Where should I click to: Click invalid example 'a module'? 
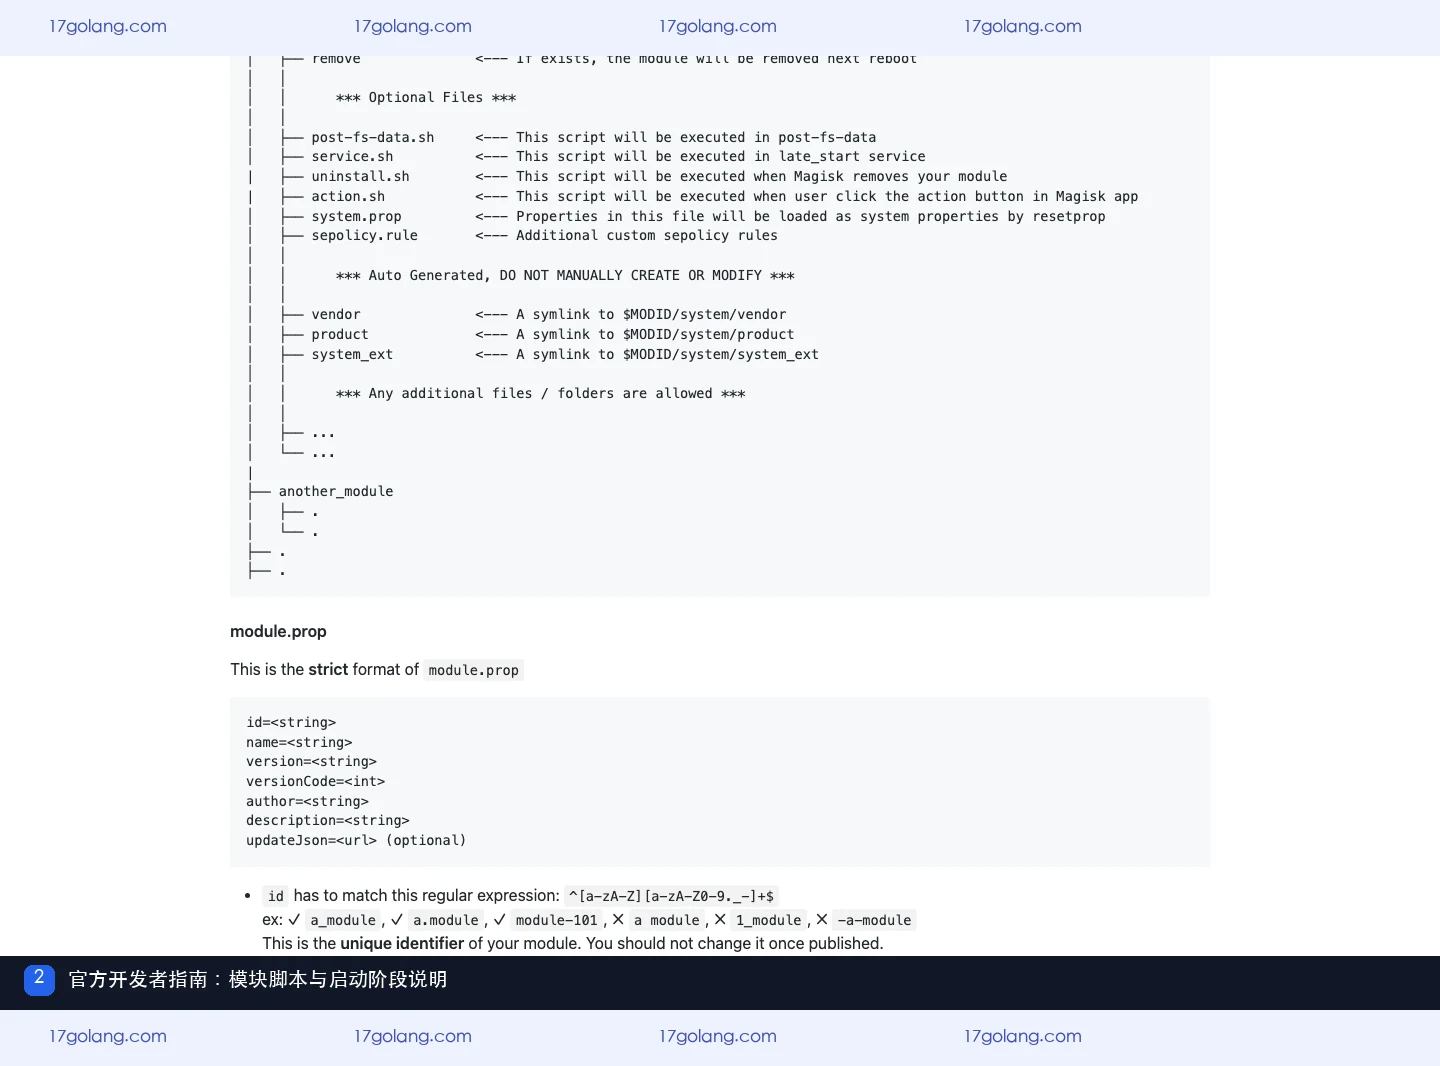click(x=667, y=920)
